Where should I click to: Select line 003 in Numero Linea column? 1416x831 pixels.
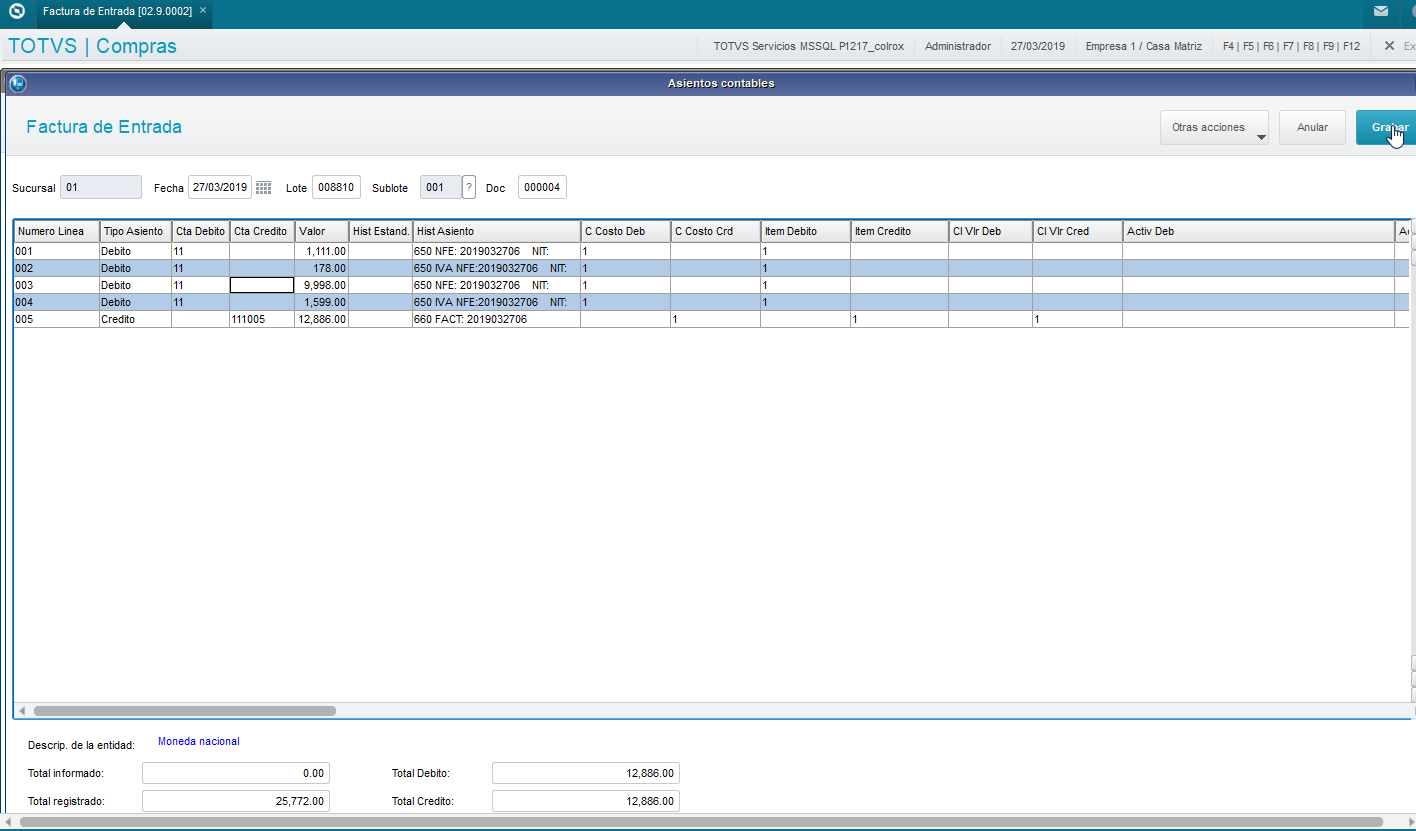click(57, 285)
